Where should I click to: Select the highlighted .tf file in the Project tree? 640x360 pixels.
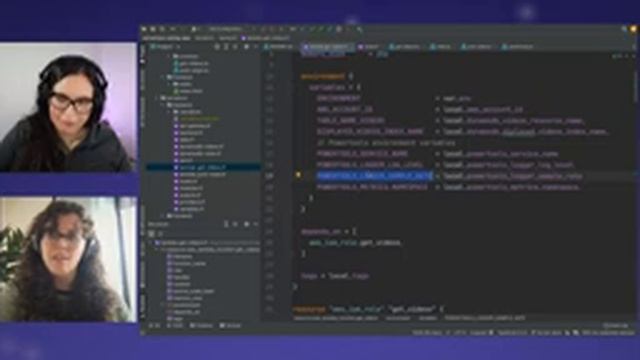[x=203, y=167]
